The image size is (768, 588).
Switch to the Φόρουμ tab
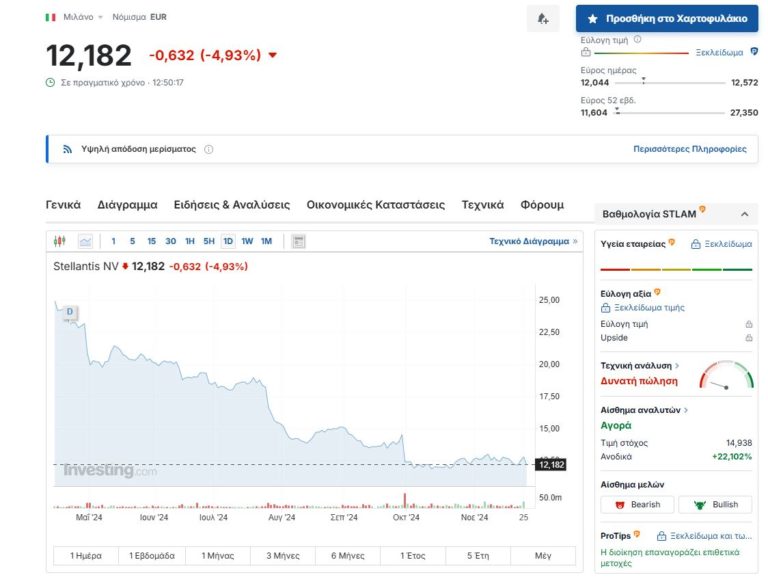542,204
